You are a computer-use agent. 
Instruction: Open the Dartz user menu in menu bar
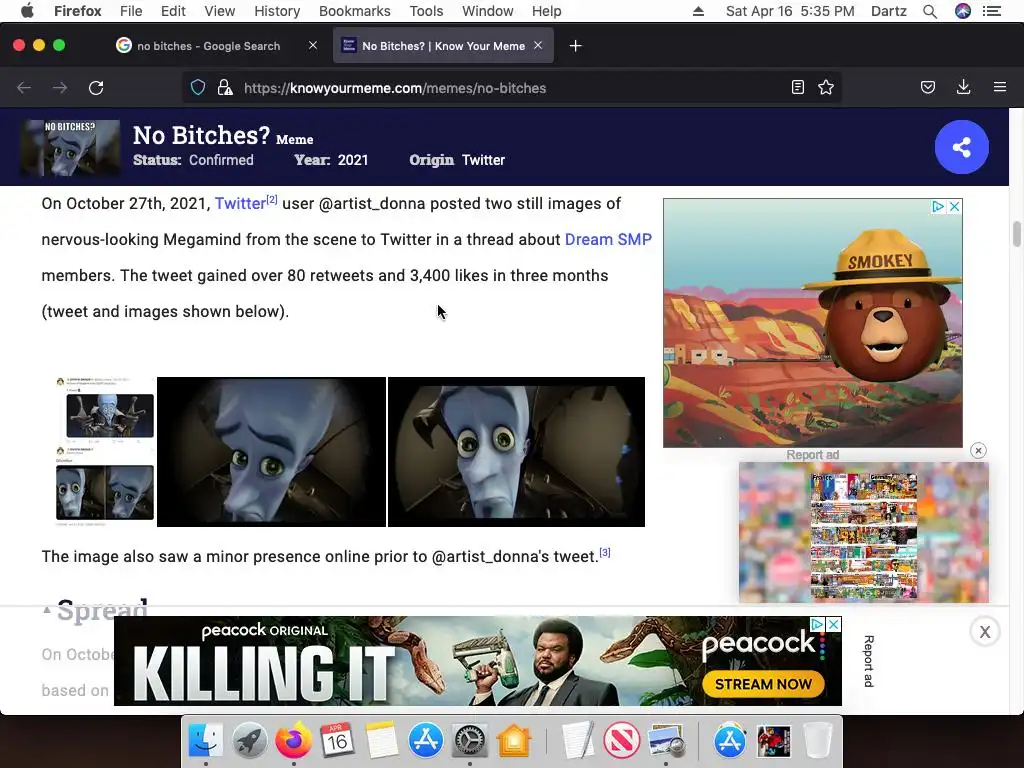coord(889,11)
